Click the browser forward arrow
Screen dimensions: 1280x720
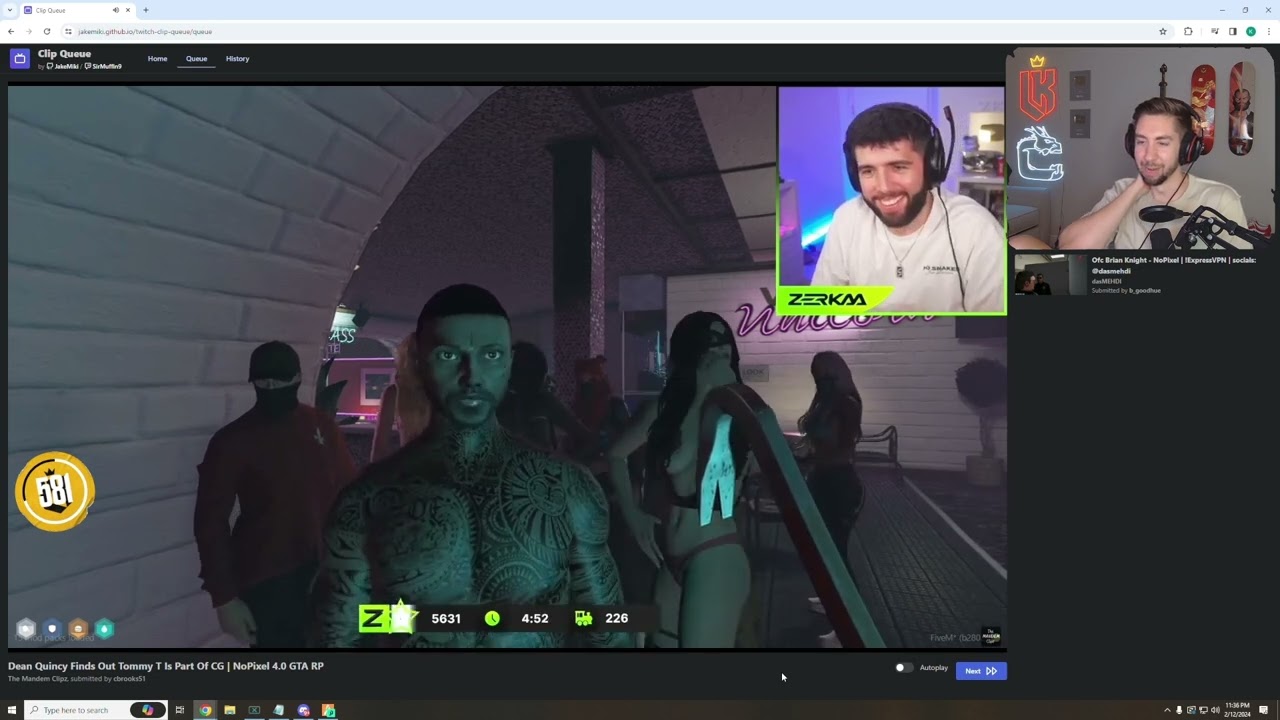pos(28,31)
